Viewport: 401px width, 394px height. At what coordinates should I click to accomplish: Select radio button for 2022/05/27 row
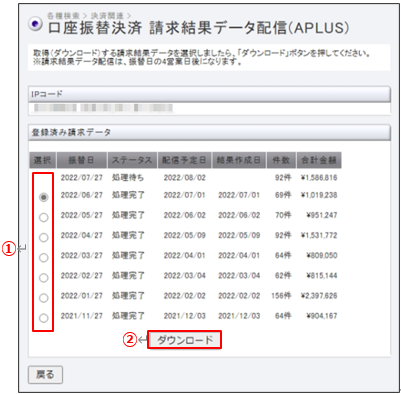(43, 217)
